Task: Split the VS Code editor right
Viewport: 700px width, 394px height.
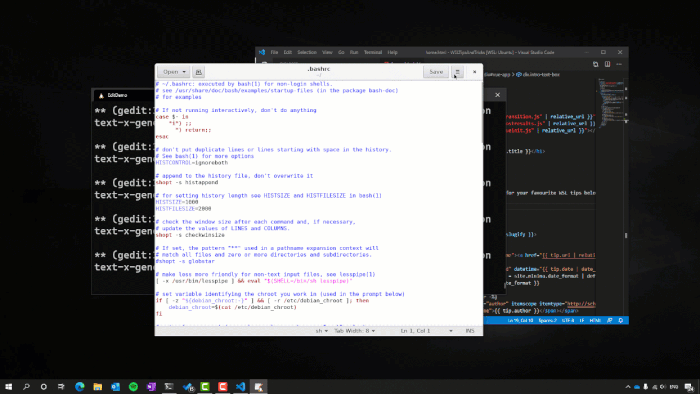Action: click(x=608, y=64)
